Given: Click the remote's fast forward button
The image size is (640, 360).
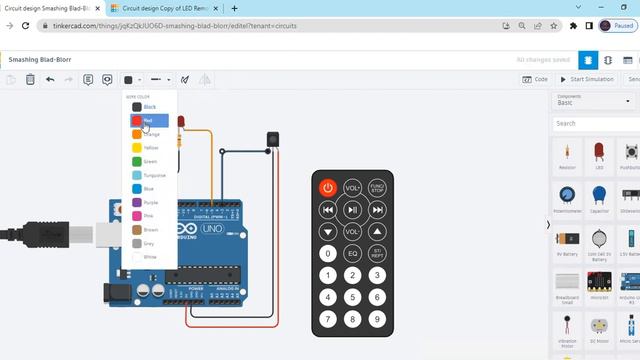Looking at the screenshot, I should click(x=377, y=210).
